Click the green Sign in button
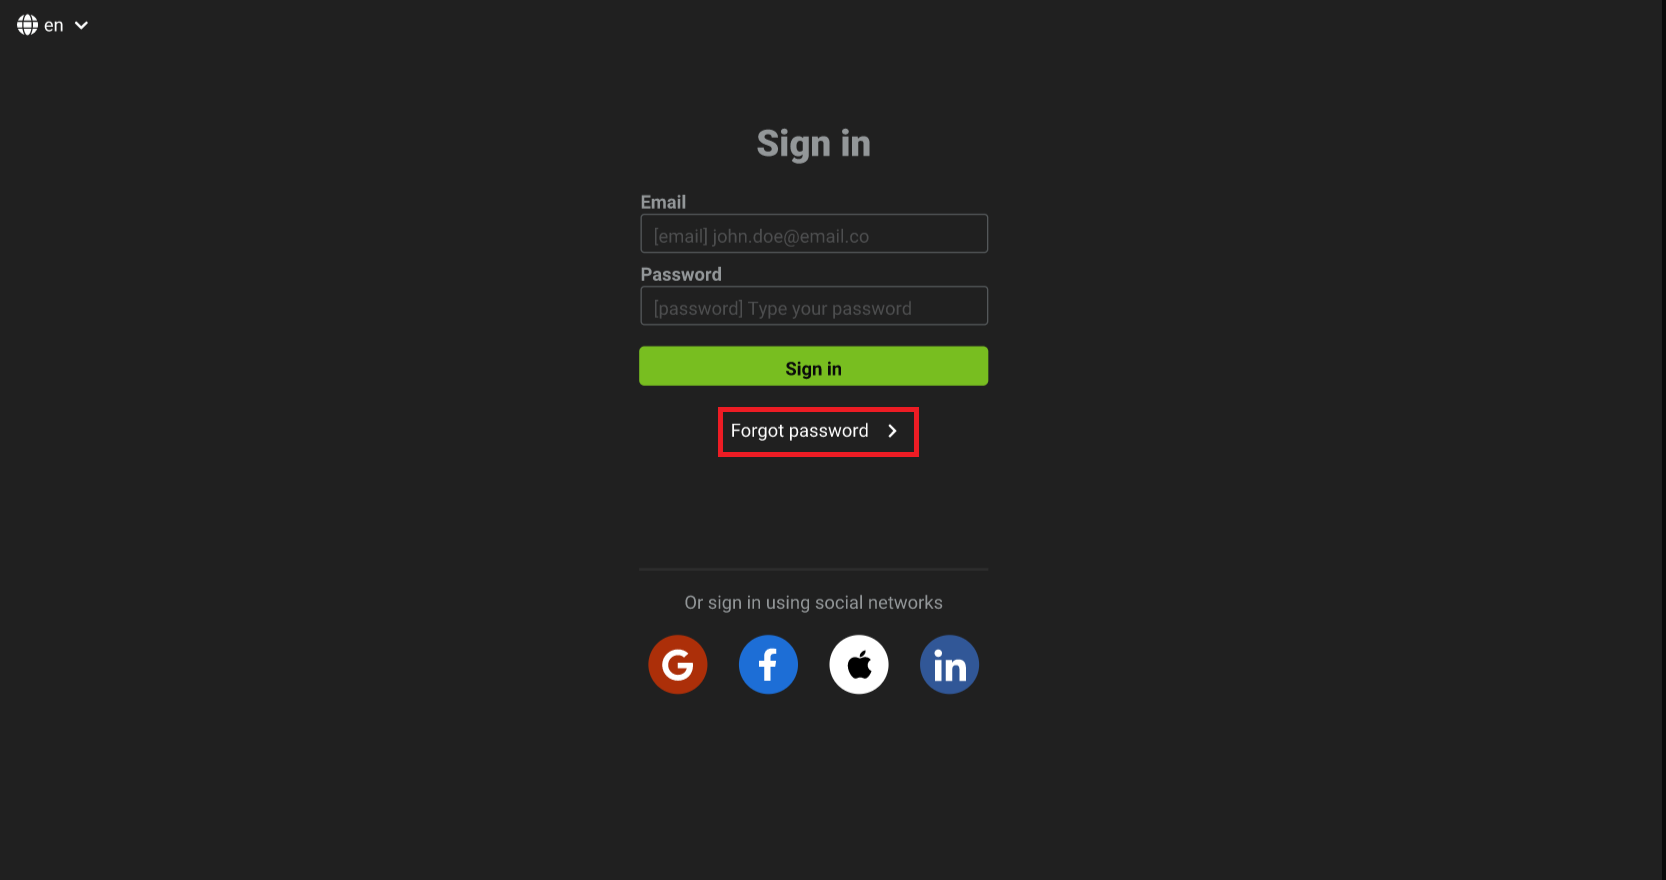 coord(814,366)
